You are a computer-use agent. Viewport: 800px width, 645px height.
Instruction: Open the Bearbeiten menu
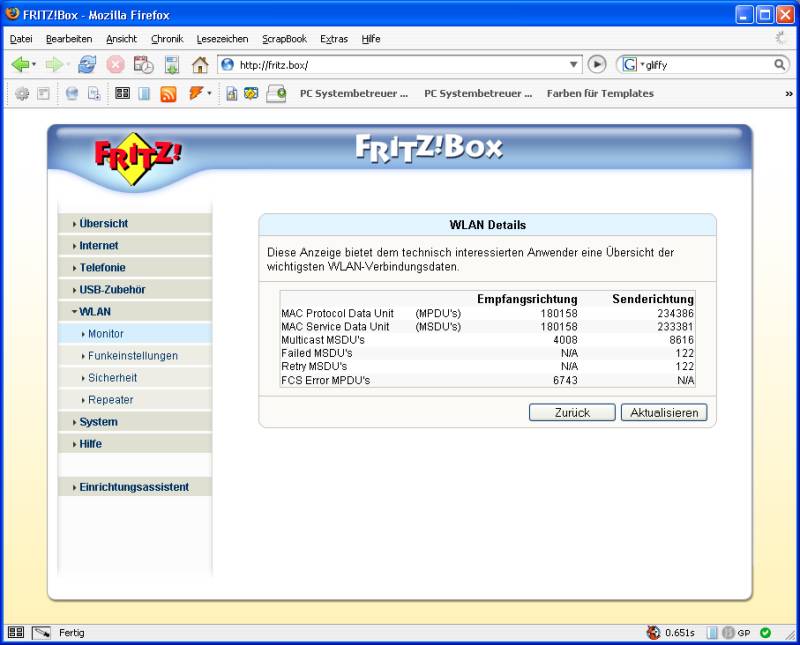pyautogui.click(x=69, y=39)
